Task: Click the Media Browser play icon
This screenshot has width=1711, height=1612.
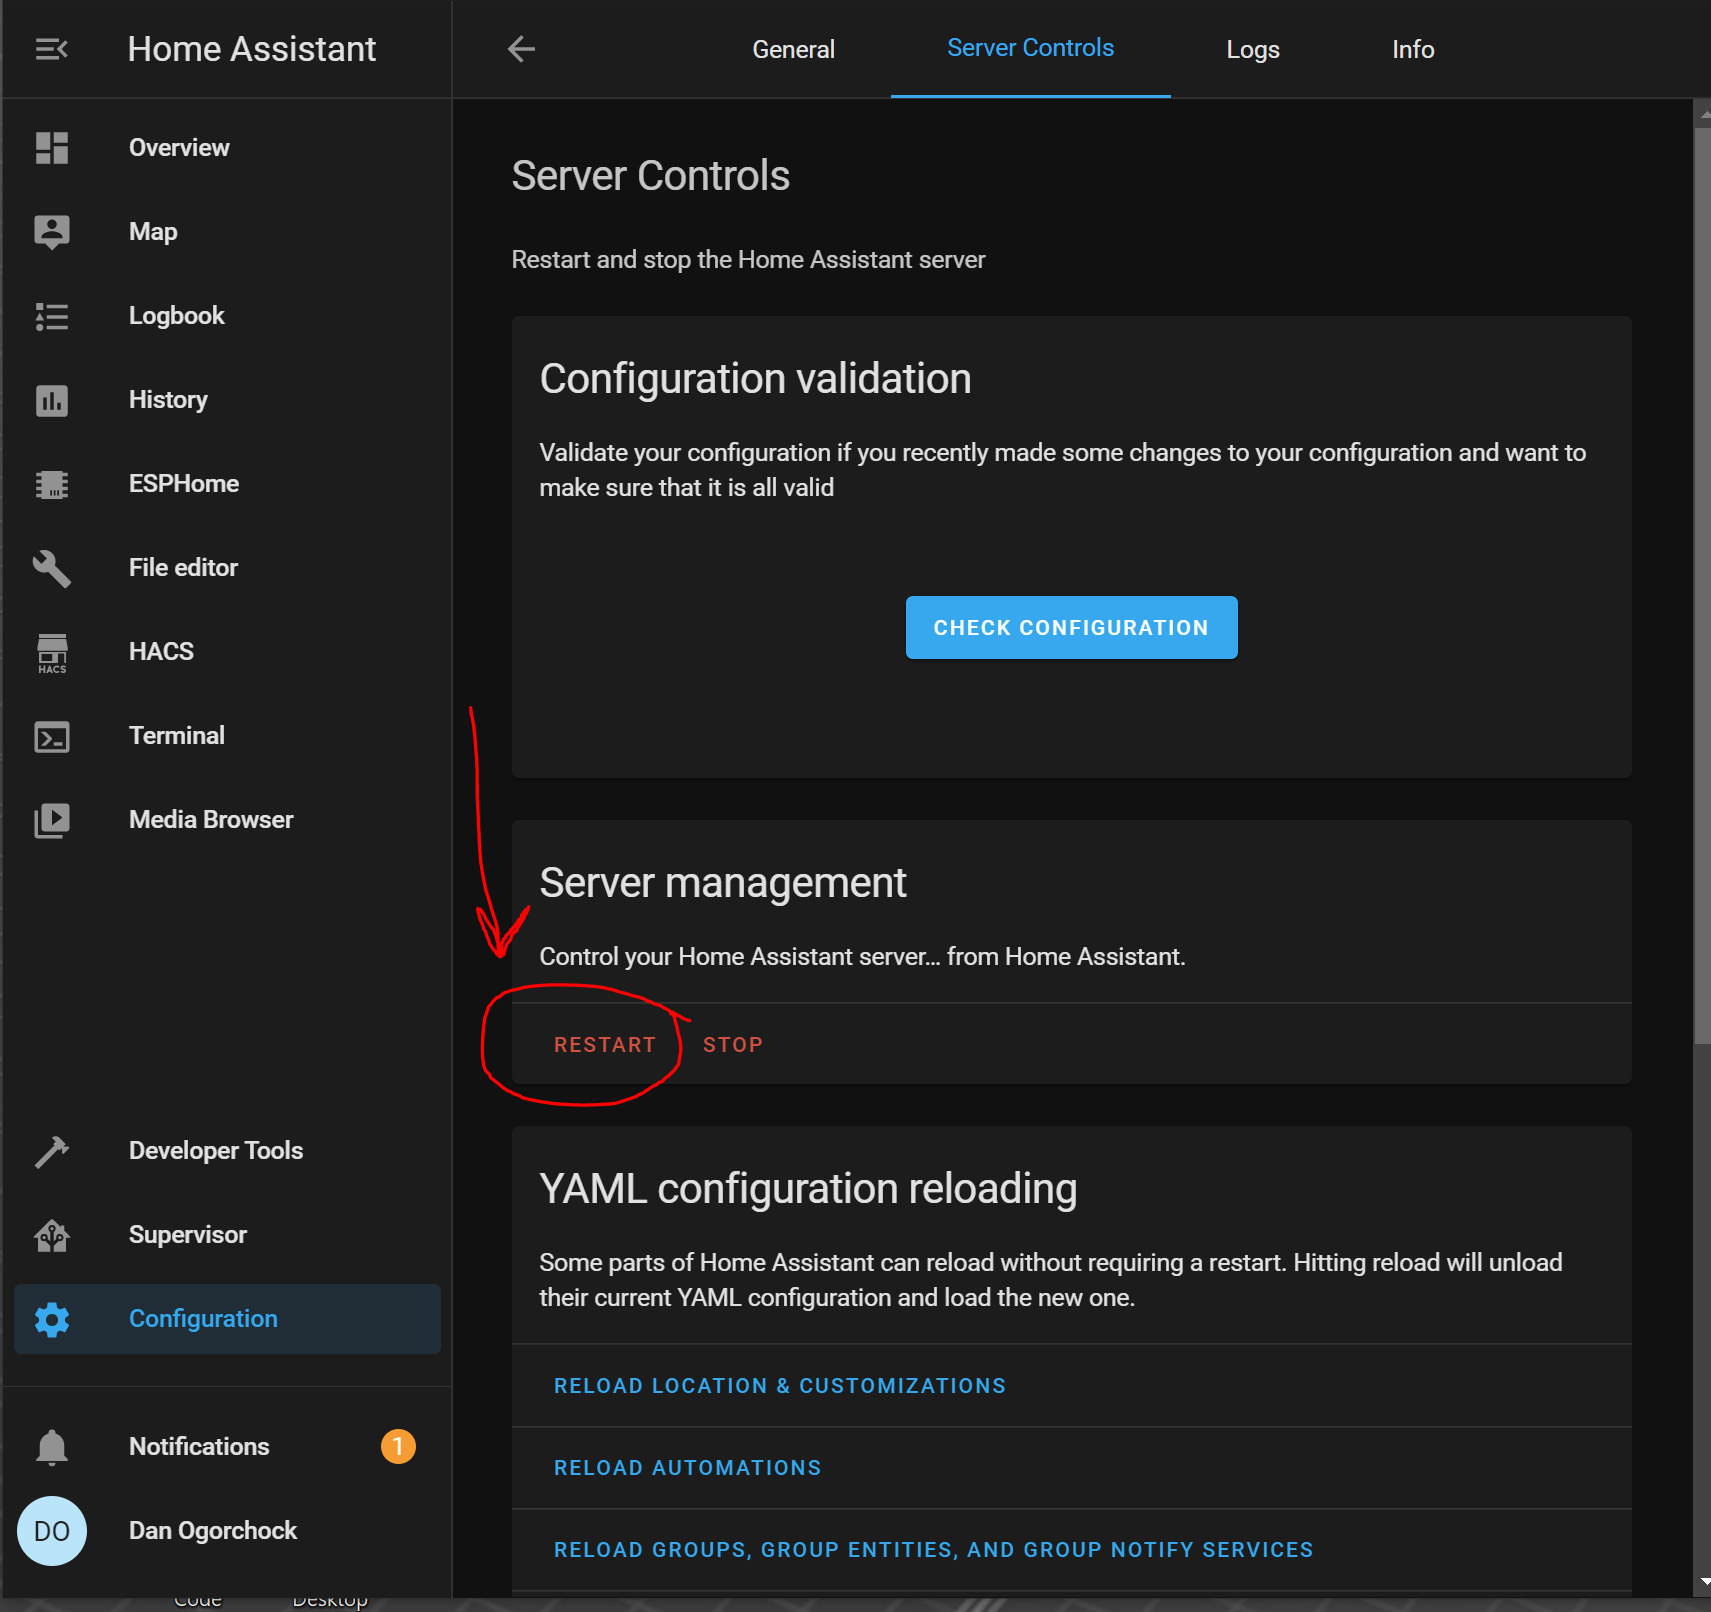Action: click(x=51, y=820)
